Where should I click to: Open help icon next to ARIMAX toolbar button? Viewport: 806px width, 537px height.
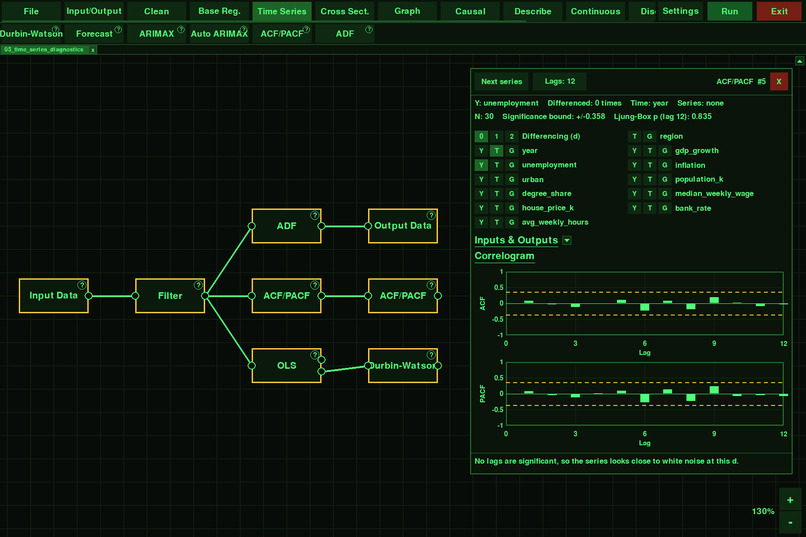181,30
